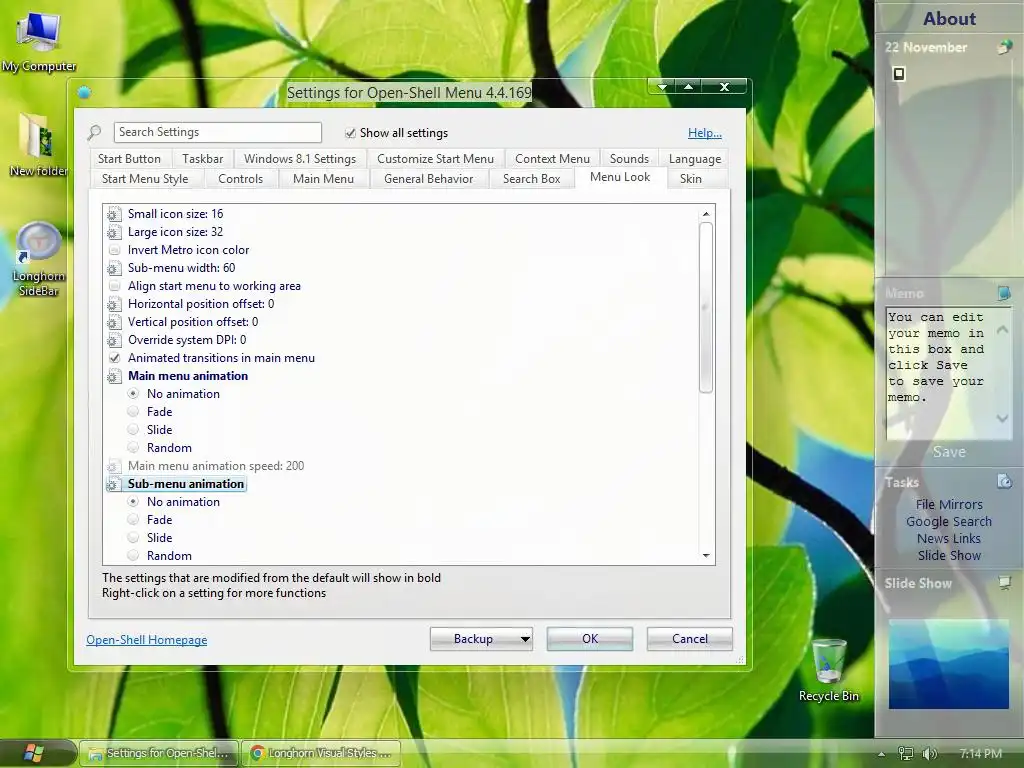The height and width of the screenshot is (768, 1024).
Task: Click gear icon beside Main menu animation speed
Action: tap(114, 466)
